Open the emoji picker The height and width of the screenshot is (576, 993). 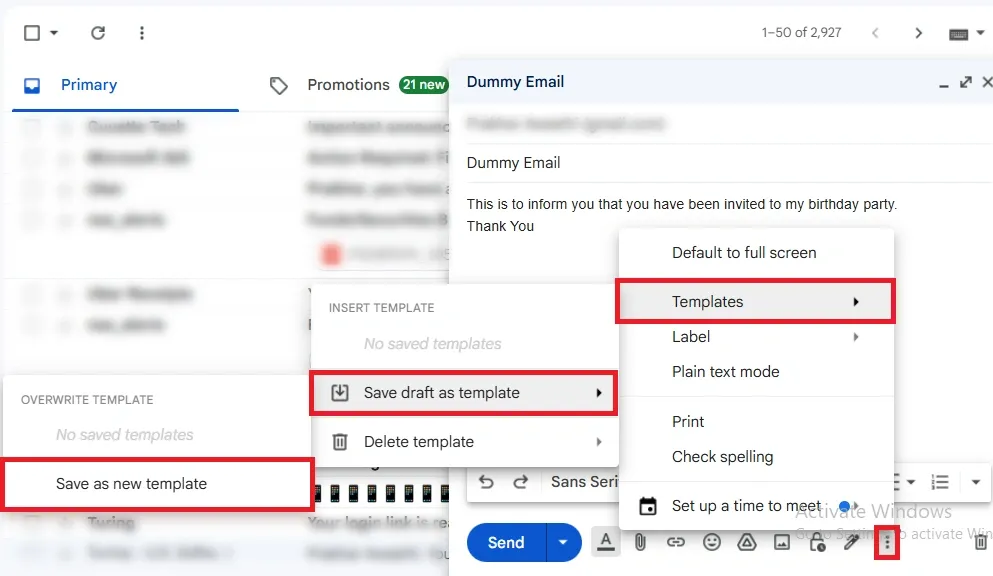click(712, 542)
